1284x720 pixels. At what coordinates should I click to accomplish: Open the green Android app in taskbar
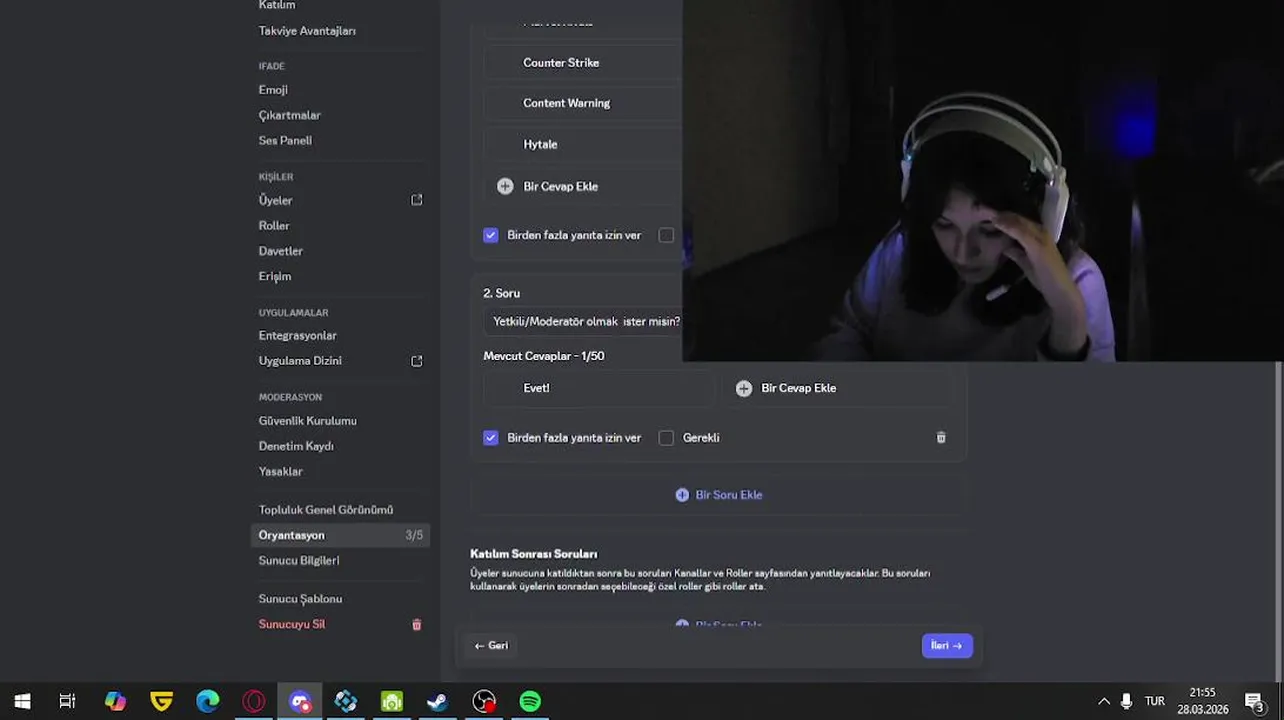(x=391, y=702)
